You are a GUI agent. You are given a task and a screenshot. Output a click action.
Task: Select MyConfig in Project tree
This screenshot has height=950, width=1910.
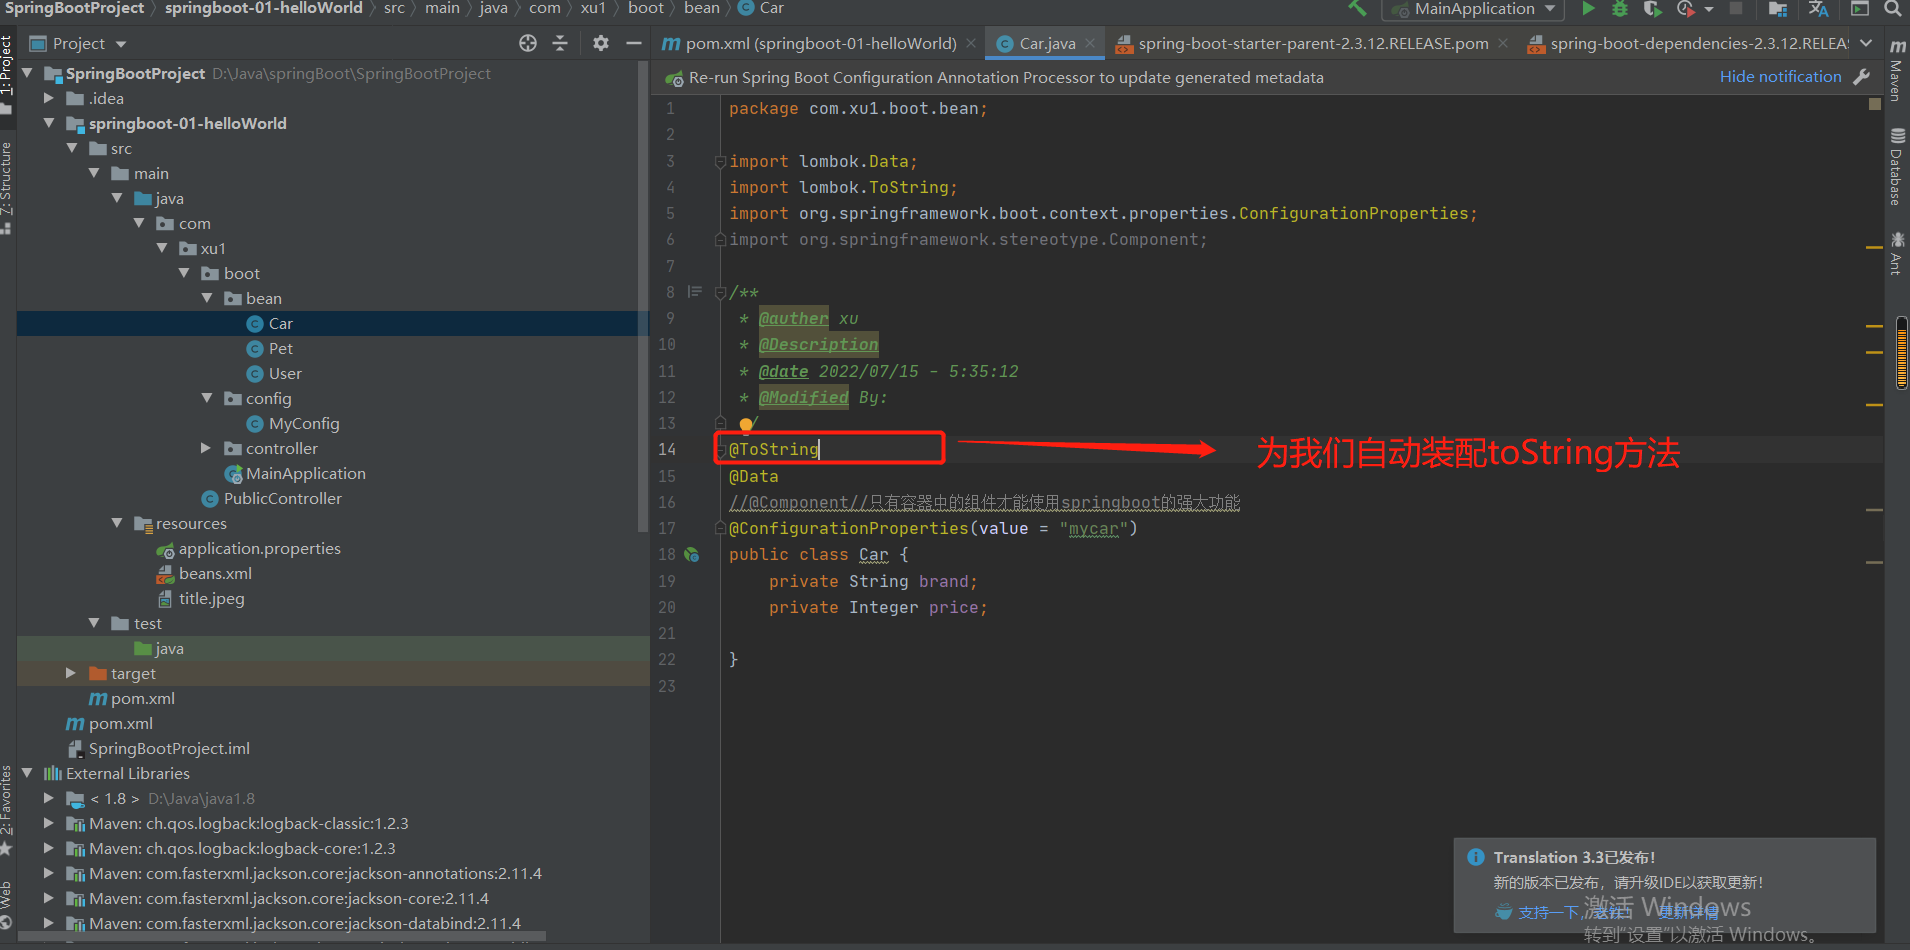[304, 423]
